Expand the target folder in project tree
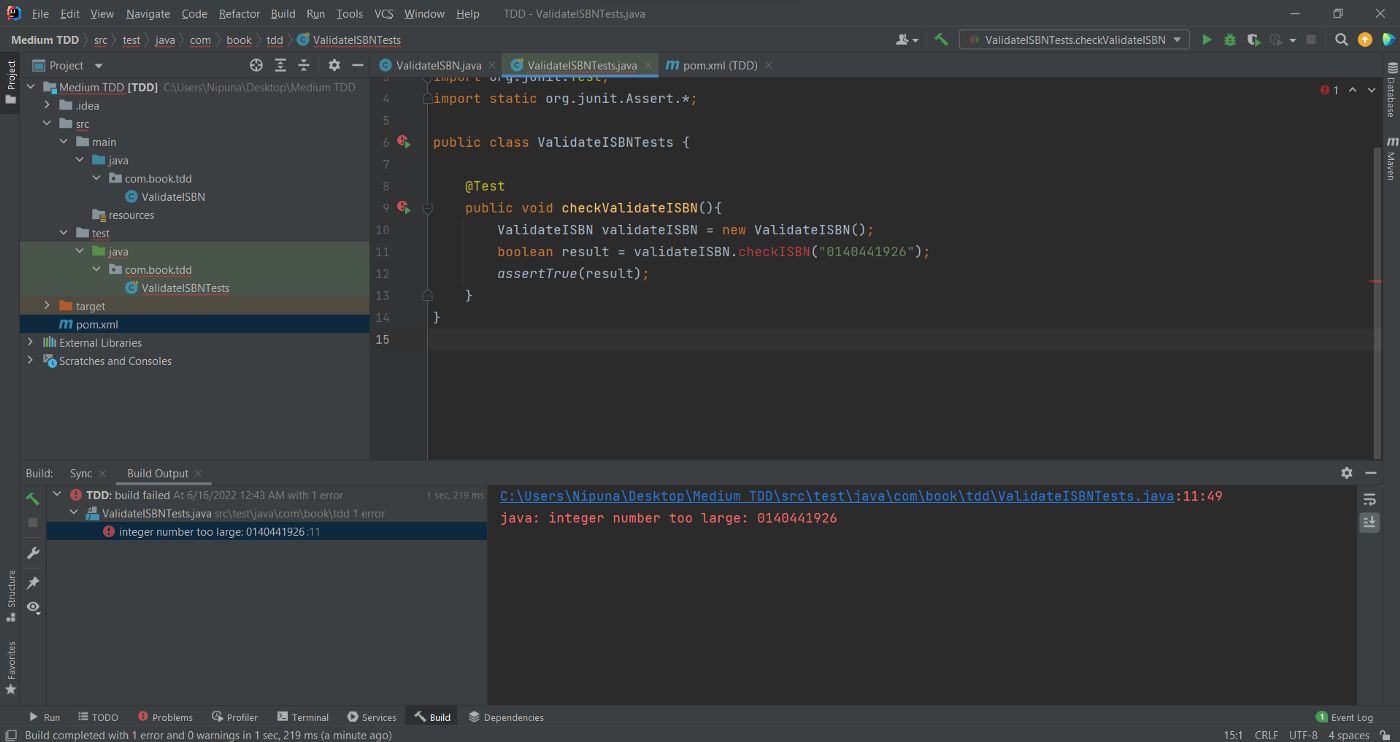The image size is (1400, 742). [47, 306]
